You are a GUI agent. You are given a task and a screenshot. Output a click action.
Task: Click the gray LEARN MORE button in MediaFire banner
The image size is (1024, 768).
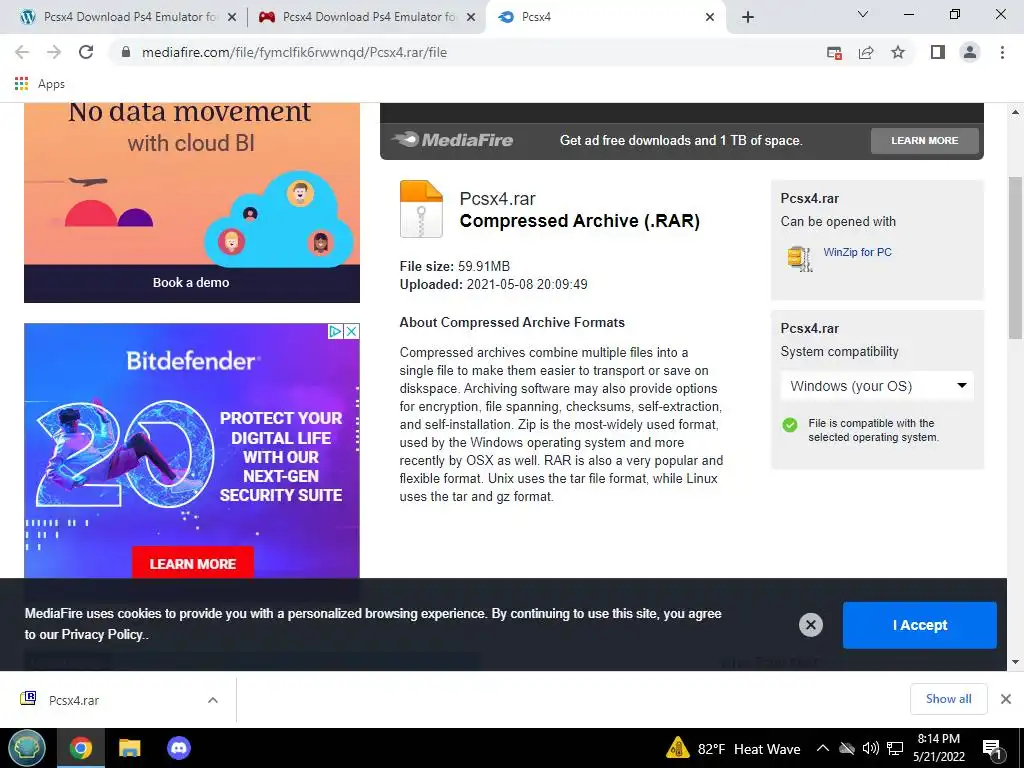click(x=924, y=140)
